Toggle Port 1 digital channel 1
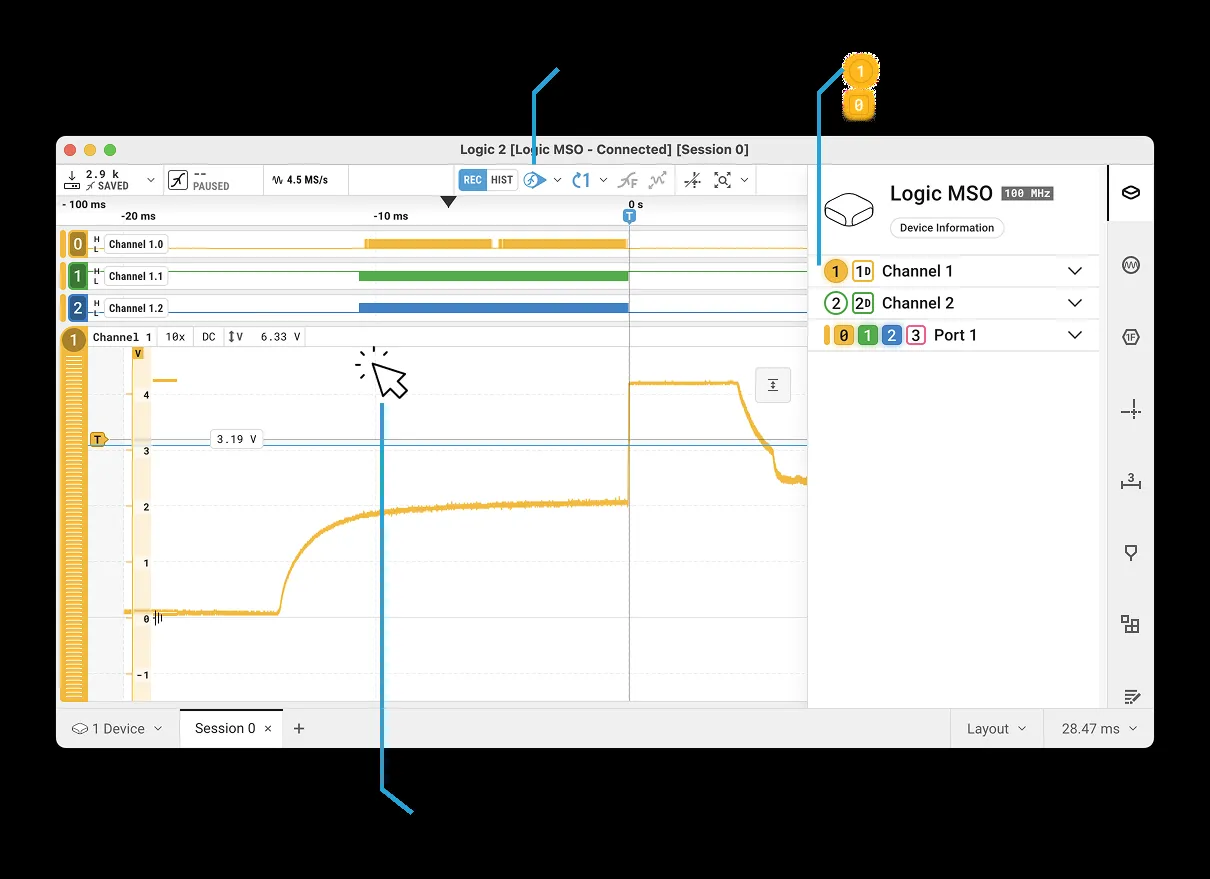1210x879 pixels. (867, 335)
